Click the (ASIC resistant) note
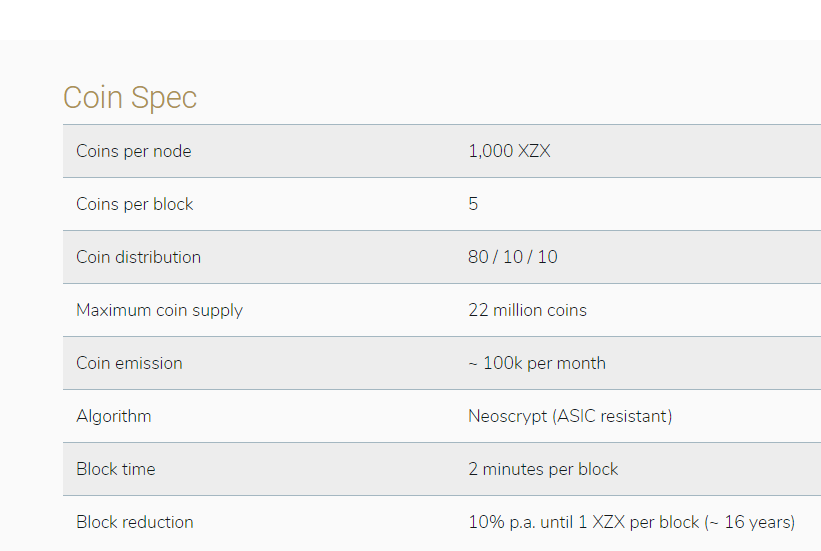 [x=612, y=416]
